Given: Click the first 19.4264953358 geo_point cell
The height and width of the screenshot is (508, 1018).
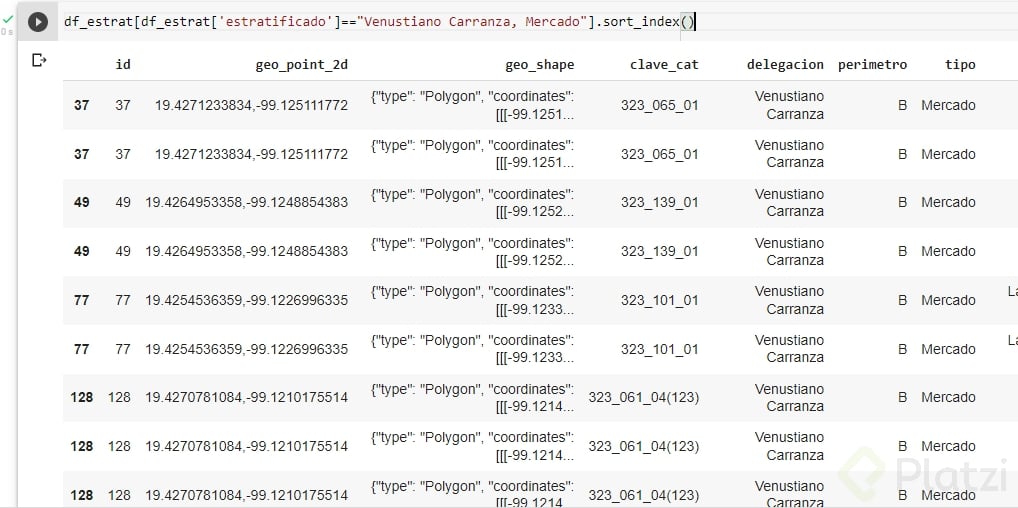Looking at the screenshot, I should click(x=246, y=202).
